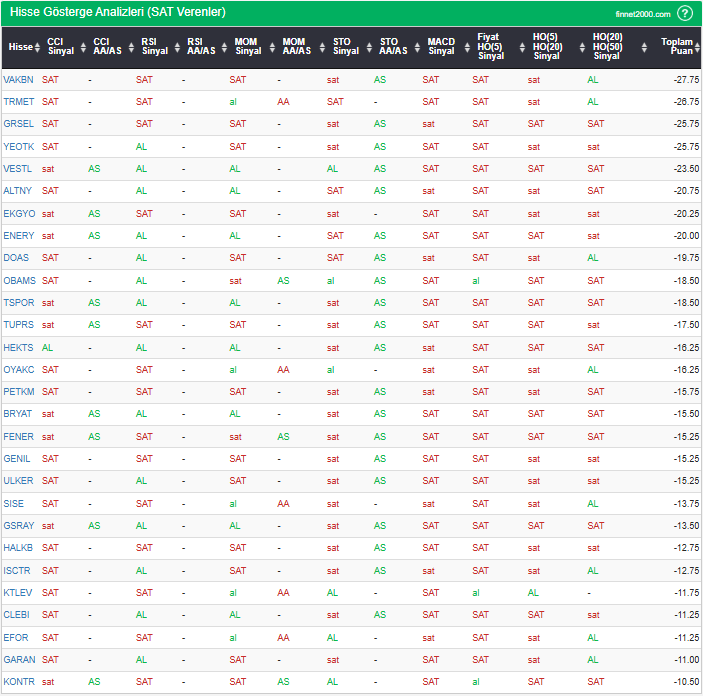This screenshot has width=703, height=696.
Task: Click the CCI AA/AS column header
Action: (x=107, y=47)
